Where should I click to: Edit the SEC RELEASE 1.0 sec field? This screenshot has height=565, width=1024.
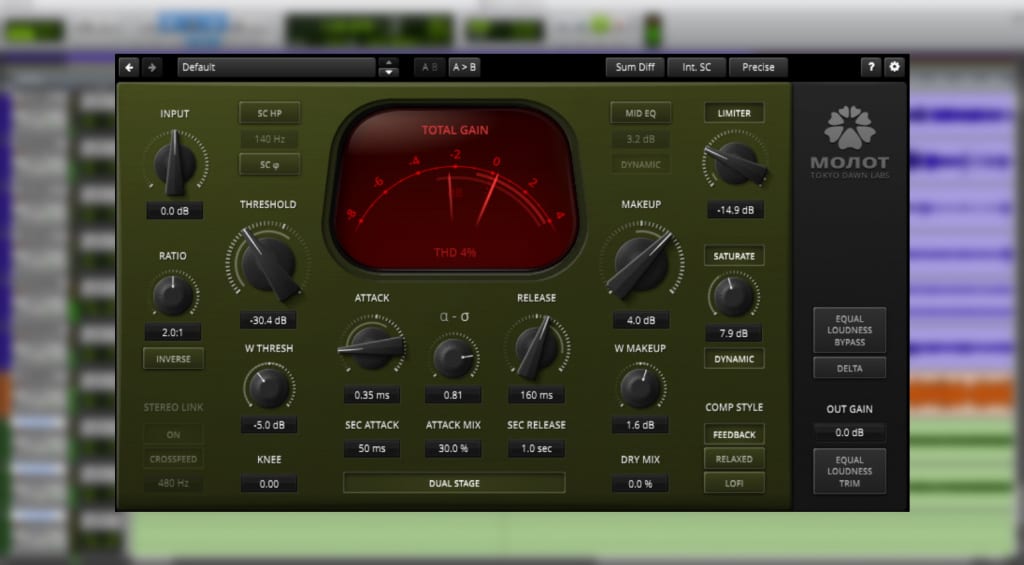coord(536,449)
